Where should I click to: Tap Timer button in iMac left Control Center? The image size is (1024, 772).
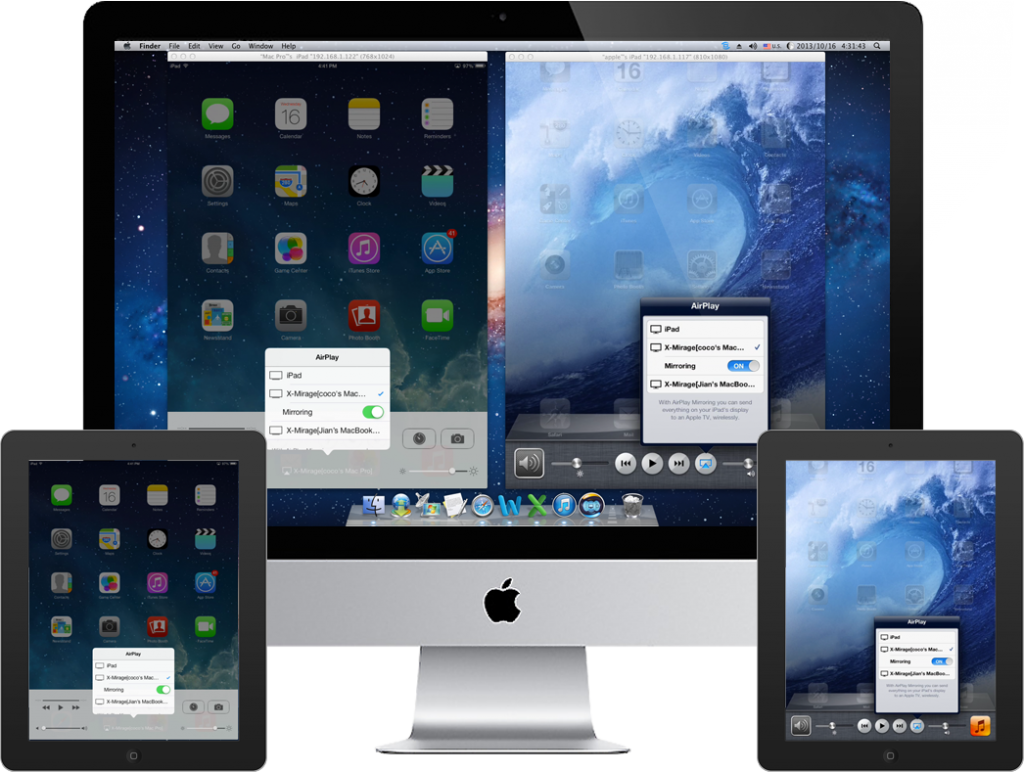click(x=419, y=439)
